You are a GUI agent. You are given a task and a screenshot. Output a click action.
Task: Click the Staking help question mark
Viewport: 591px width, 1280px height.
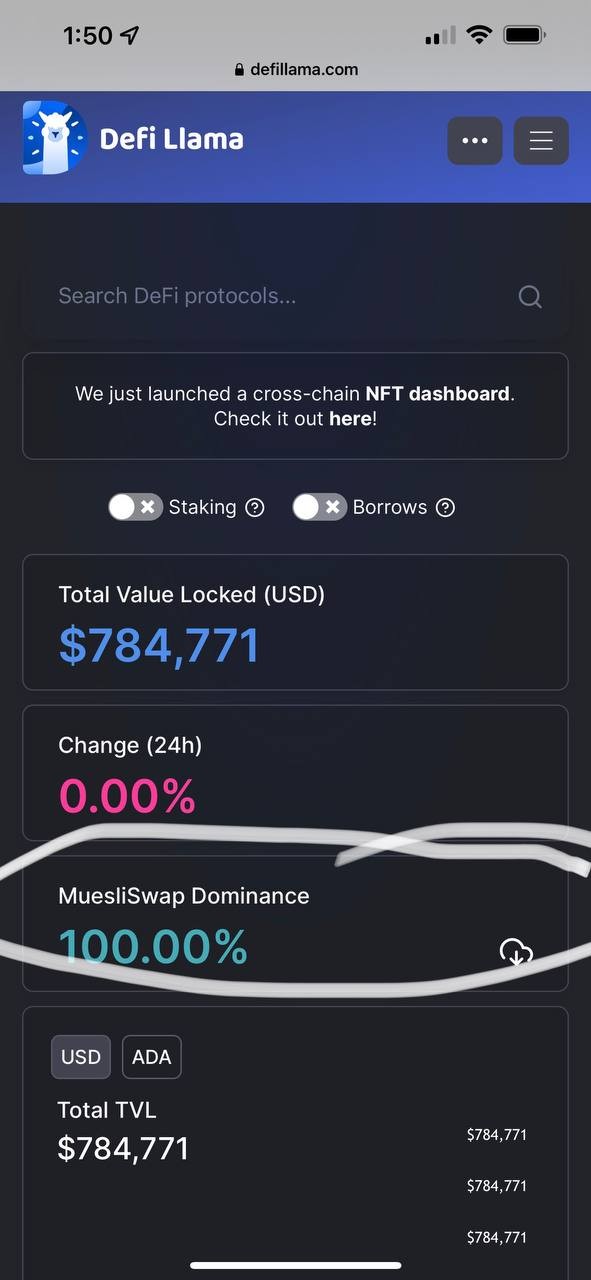pos(255,507)
